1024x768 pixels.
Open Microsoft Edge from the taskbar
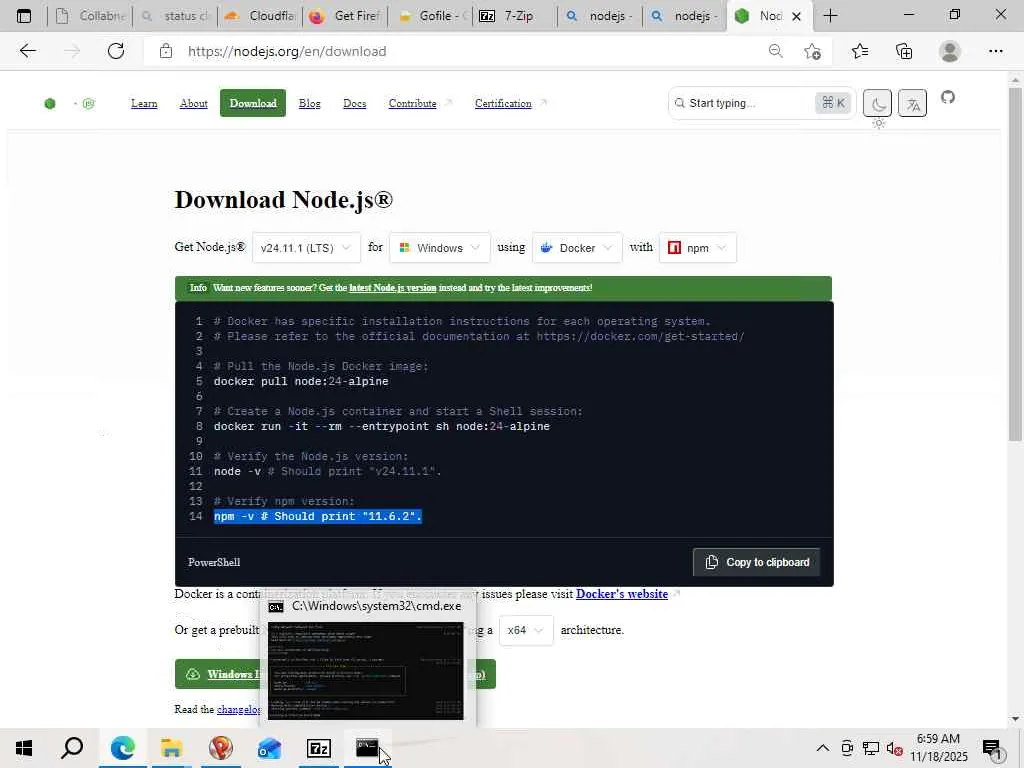pos(123,748)
